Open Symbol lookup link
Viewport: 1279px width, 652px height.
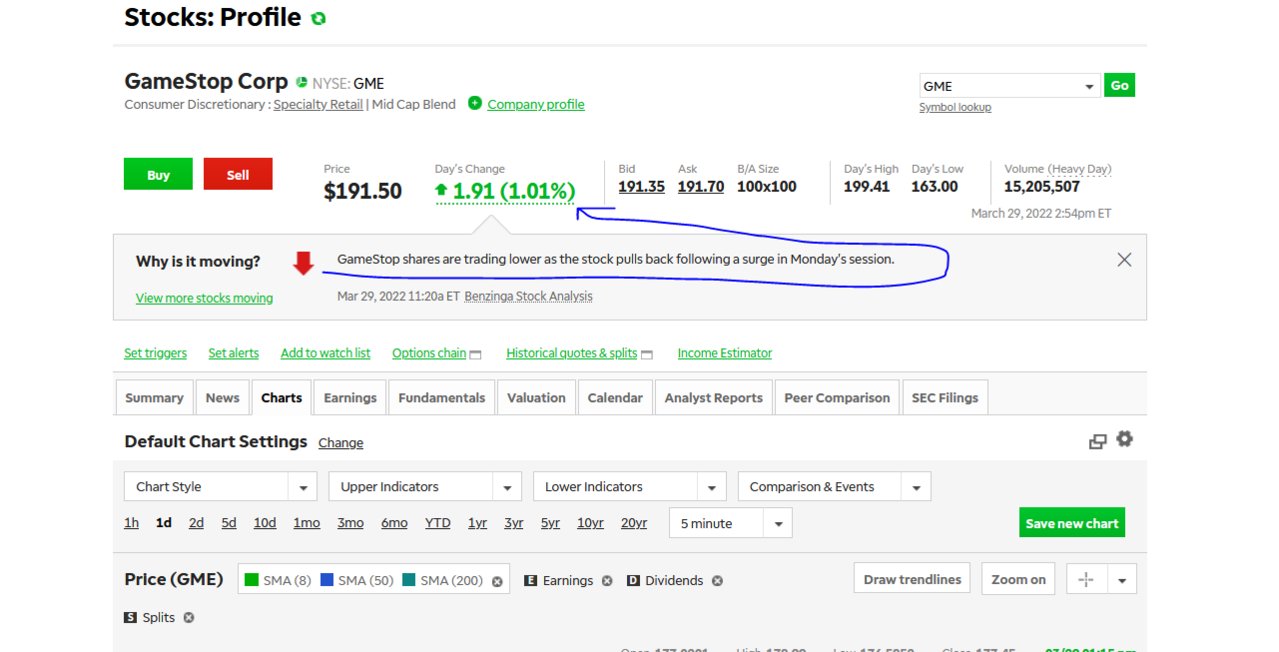coord(955,107)
